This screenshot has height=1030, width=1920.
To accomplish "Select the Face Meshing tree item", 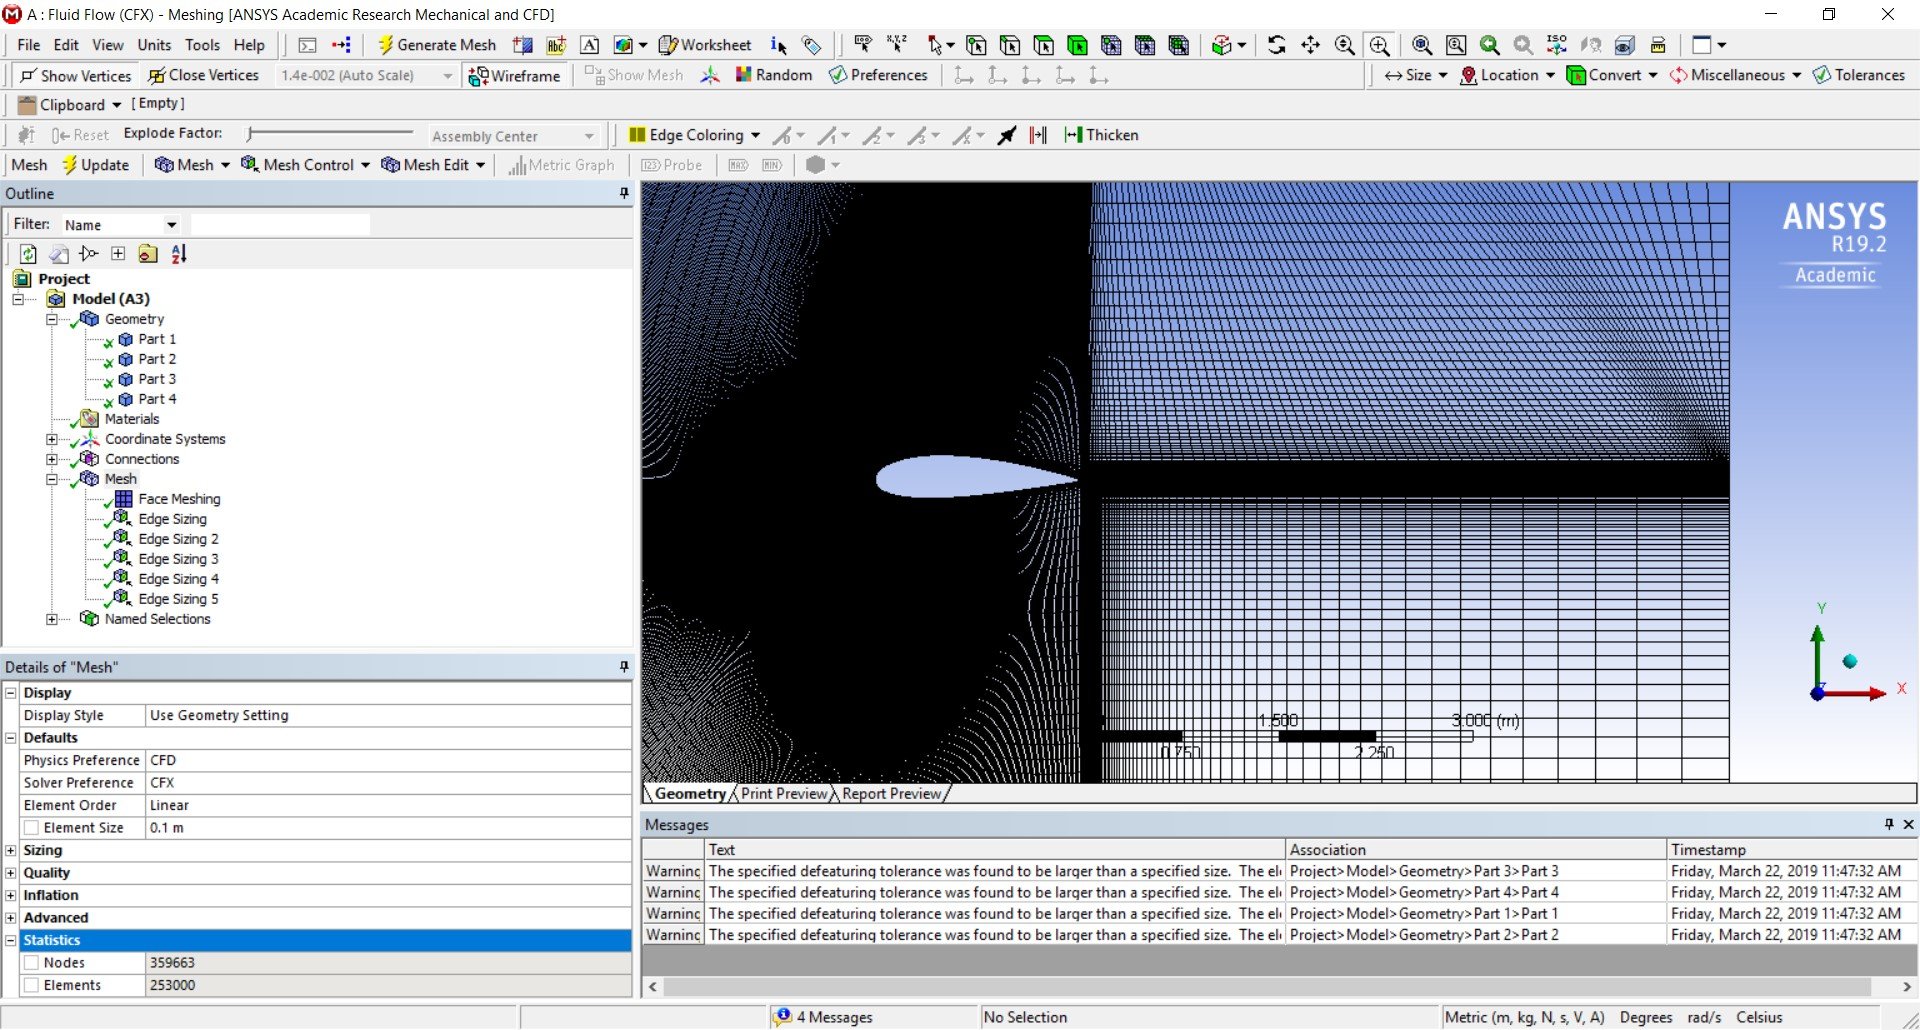I will 179,499.
